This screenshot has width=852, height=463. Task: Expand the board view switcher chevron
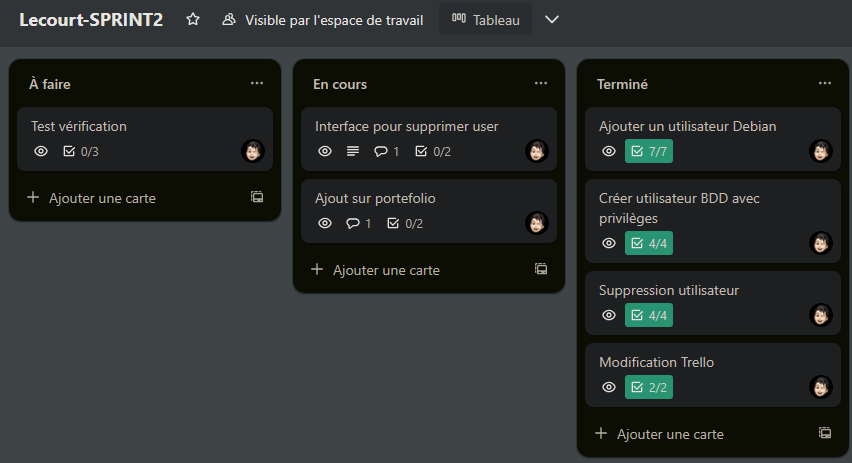pyautogui.click(x=552, y=20)
